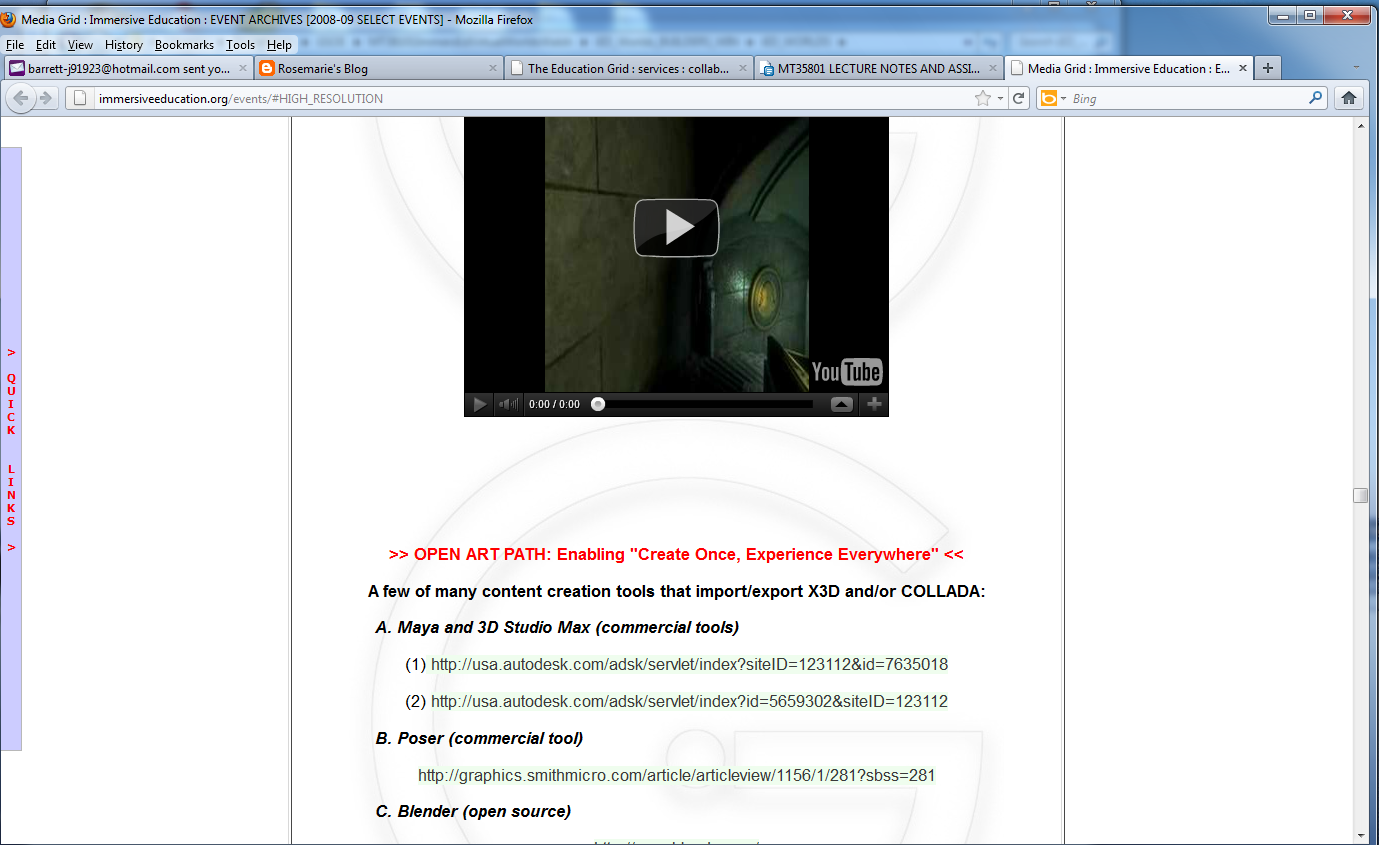The height and width of the screenshot is (845, 1379).
Task: Close the hotmail.com tab
Action: (241, 68)
